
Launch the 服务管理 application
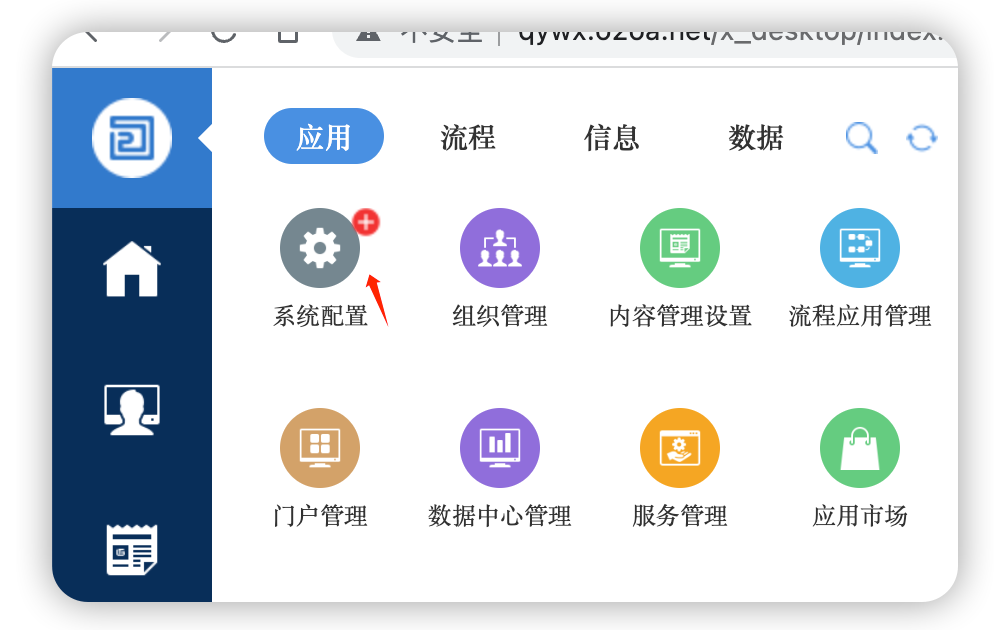[x=680, y=448]
